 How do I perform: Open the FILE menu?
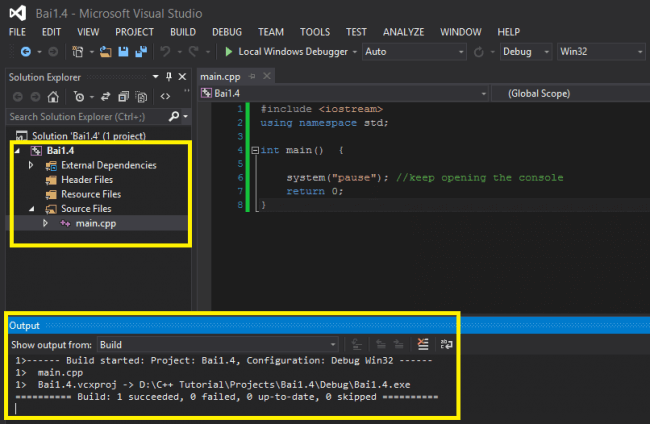(17, 32)
